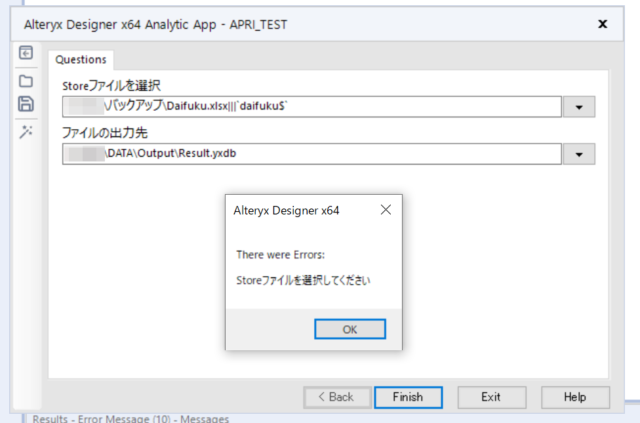This screenshot has height=423, width=640.
Task: Click the save disk icon in sidebar
Action: [26, 104]
